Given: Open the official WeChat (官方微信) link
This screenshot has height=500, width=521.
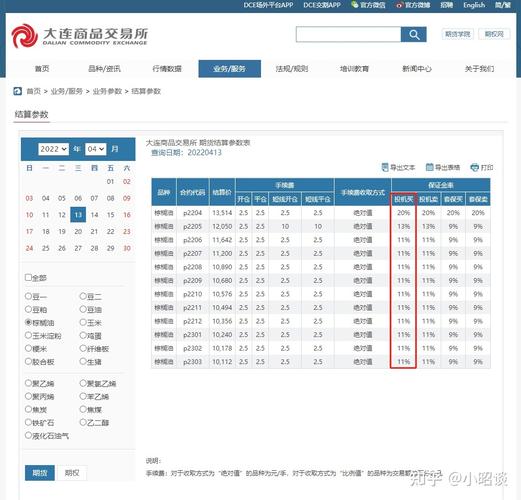Looking at the screenshot, I should (x=369, y=5).
